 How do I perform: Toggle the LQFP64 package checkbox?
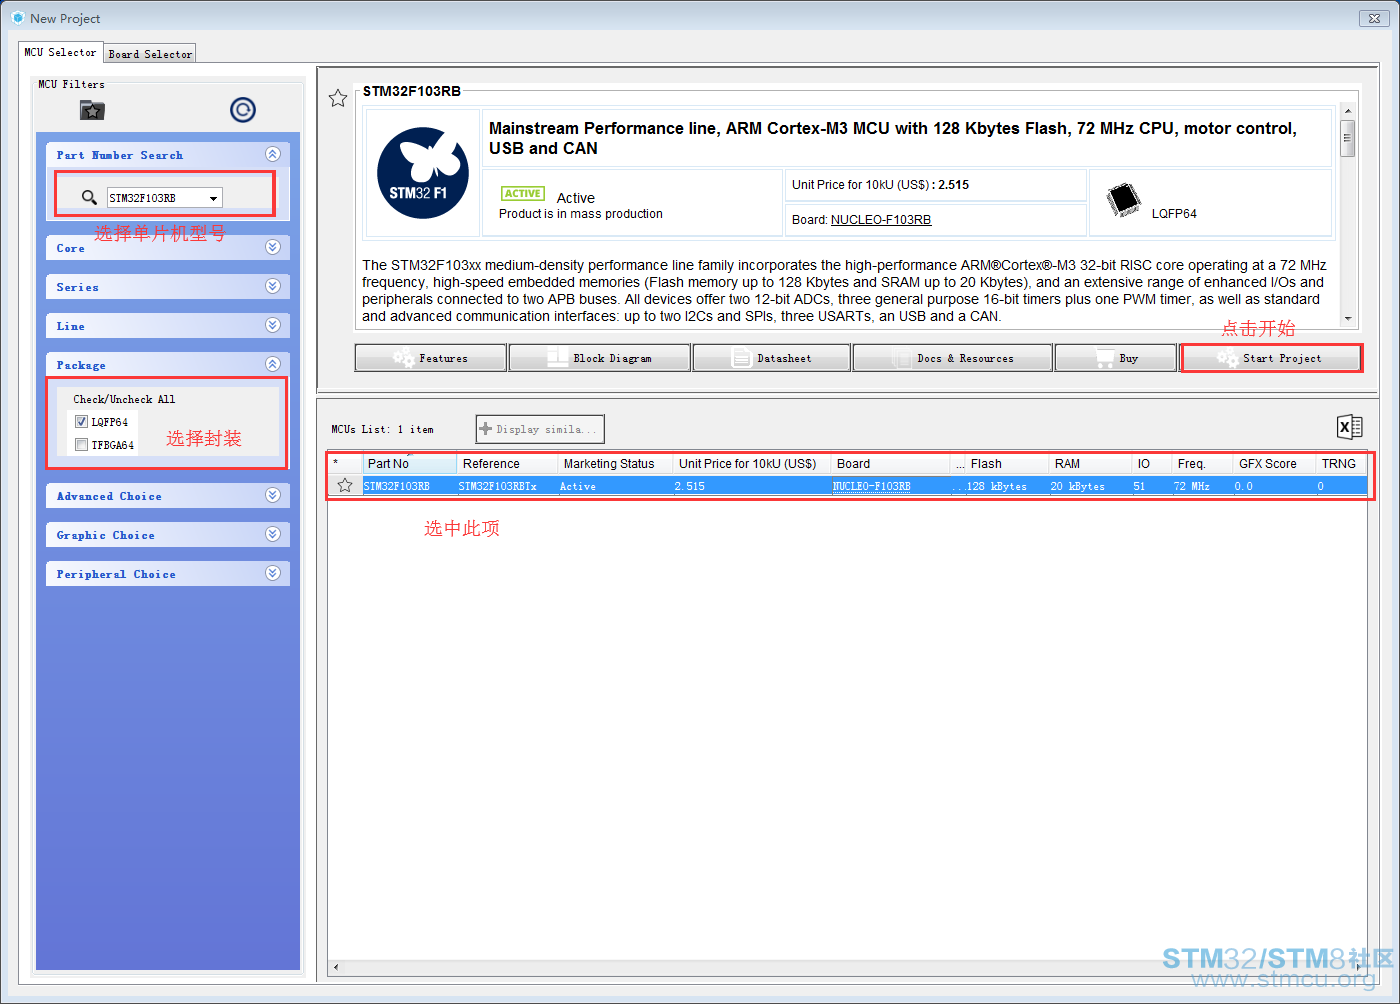82,422
